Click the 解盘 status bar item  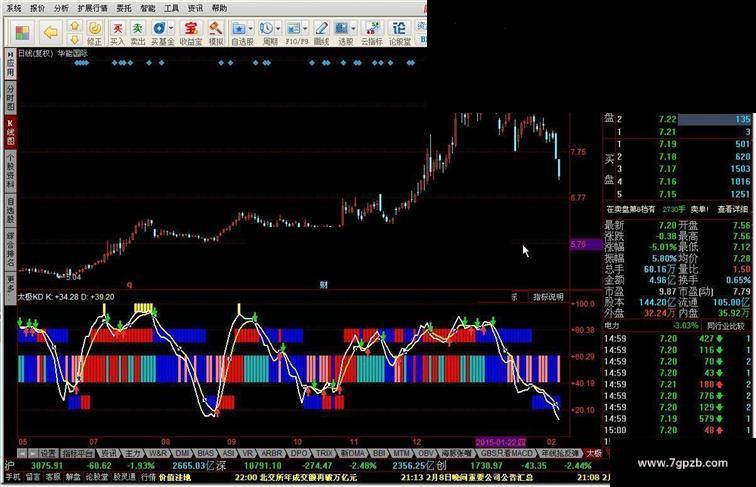pyautogui.click(x=73, y=477)
